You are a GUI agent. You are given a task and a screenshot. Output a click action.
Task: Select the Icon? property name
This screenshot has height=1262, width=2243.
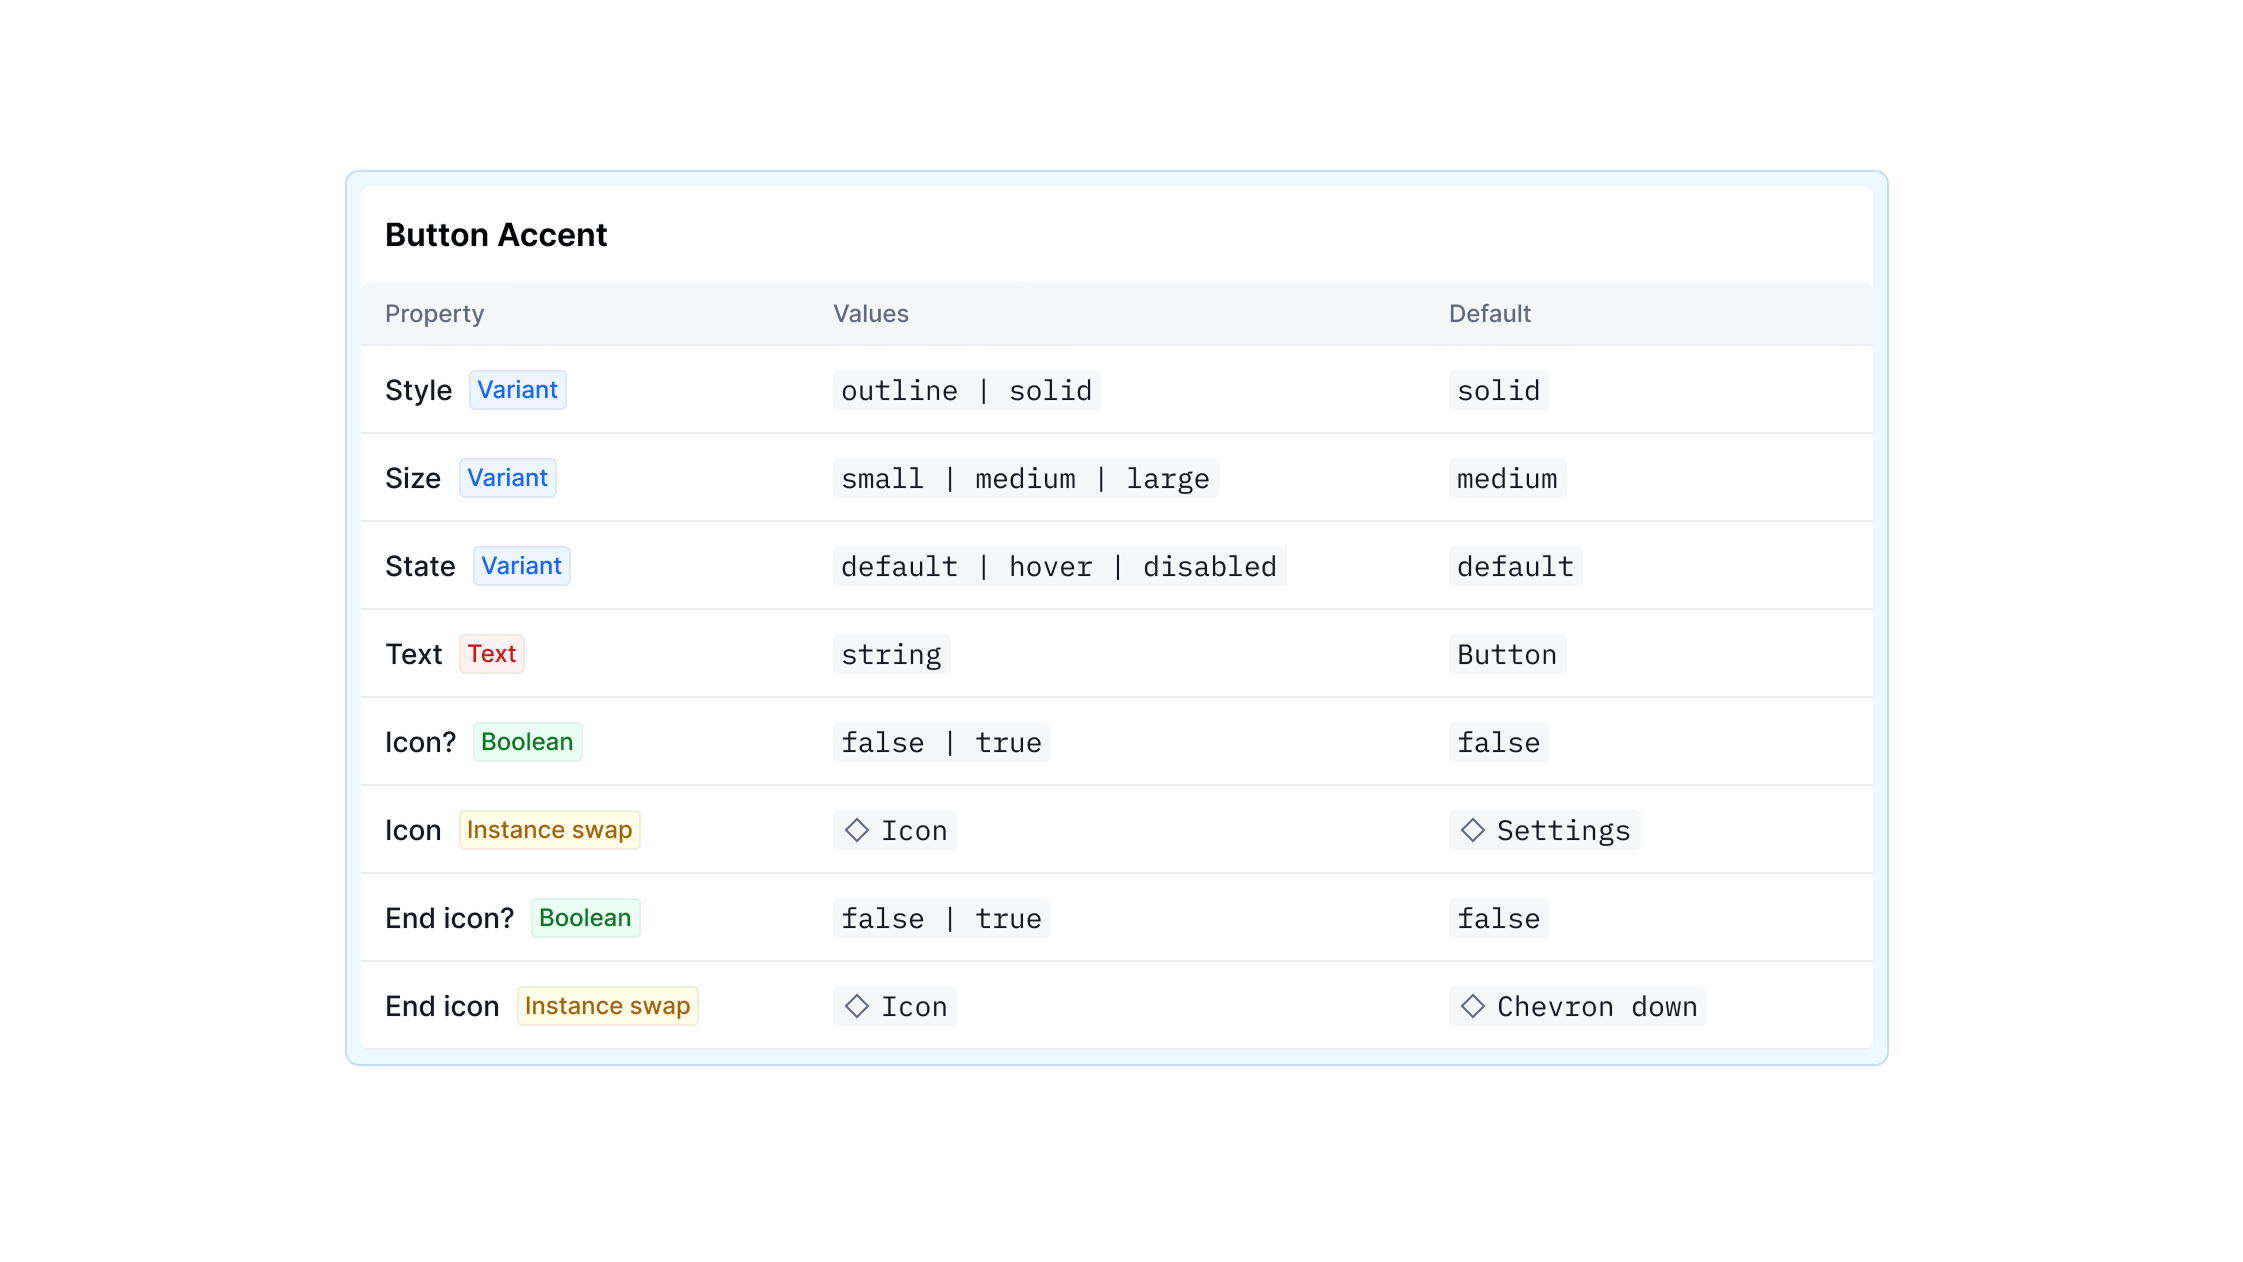[420, 743]
